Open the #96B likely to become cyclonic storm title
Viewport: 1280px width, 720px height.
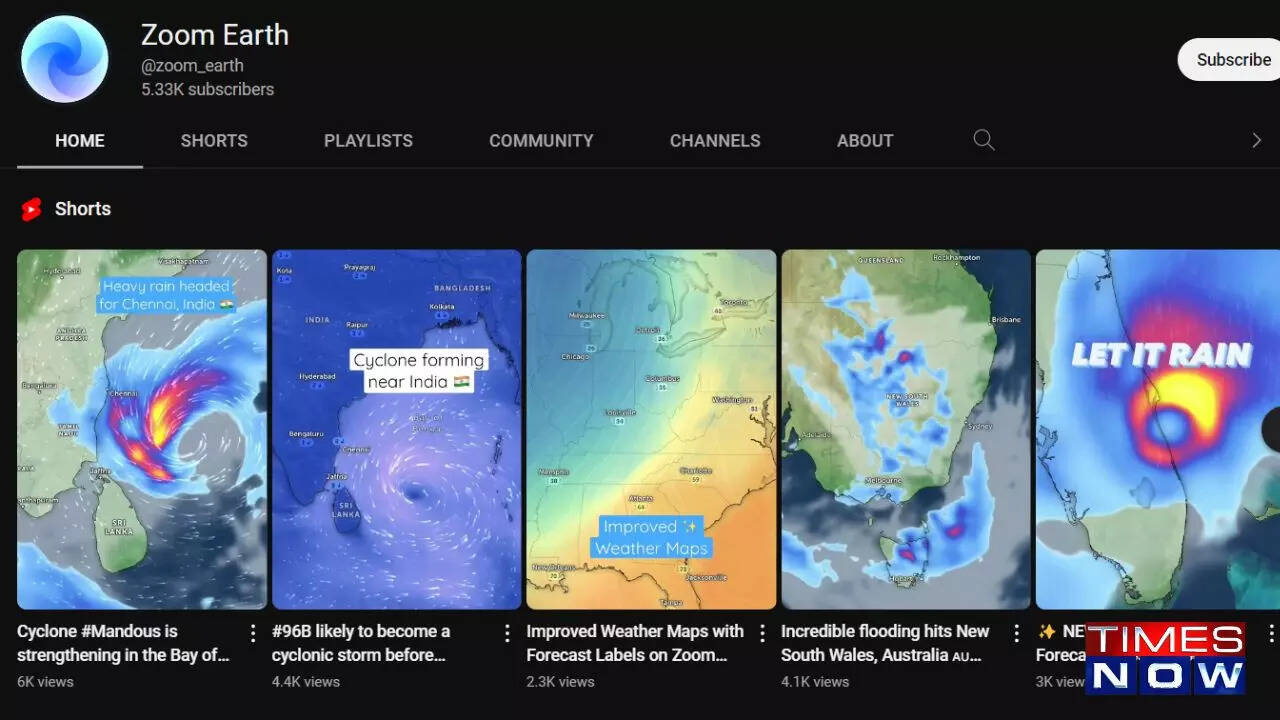tap(361, 643)
